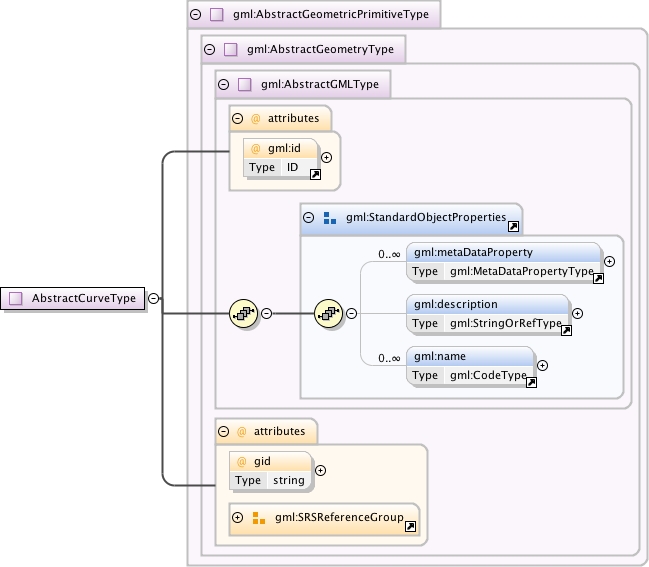The image size is (649, 567).
Task: Click '0..∞' cardinality beside gml:metaDataProperty
Action: [389, 255]
